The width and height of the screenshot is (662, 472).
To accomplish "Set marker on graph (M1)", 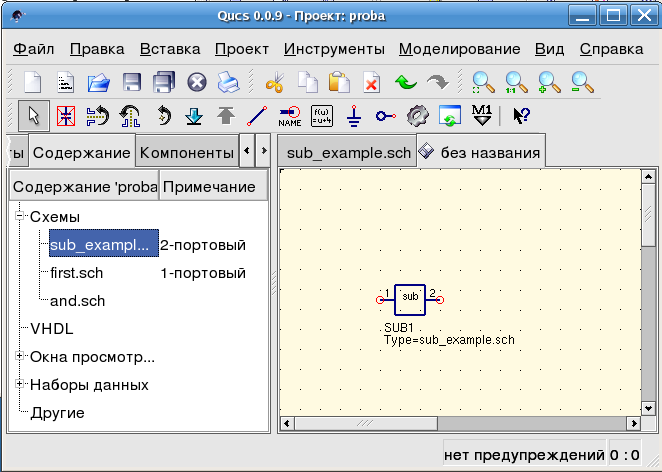I will pos(482,115).
